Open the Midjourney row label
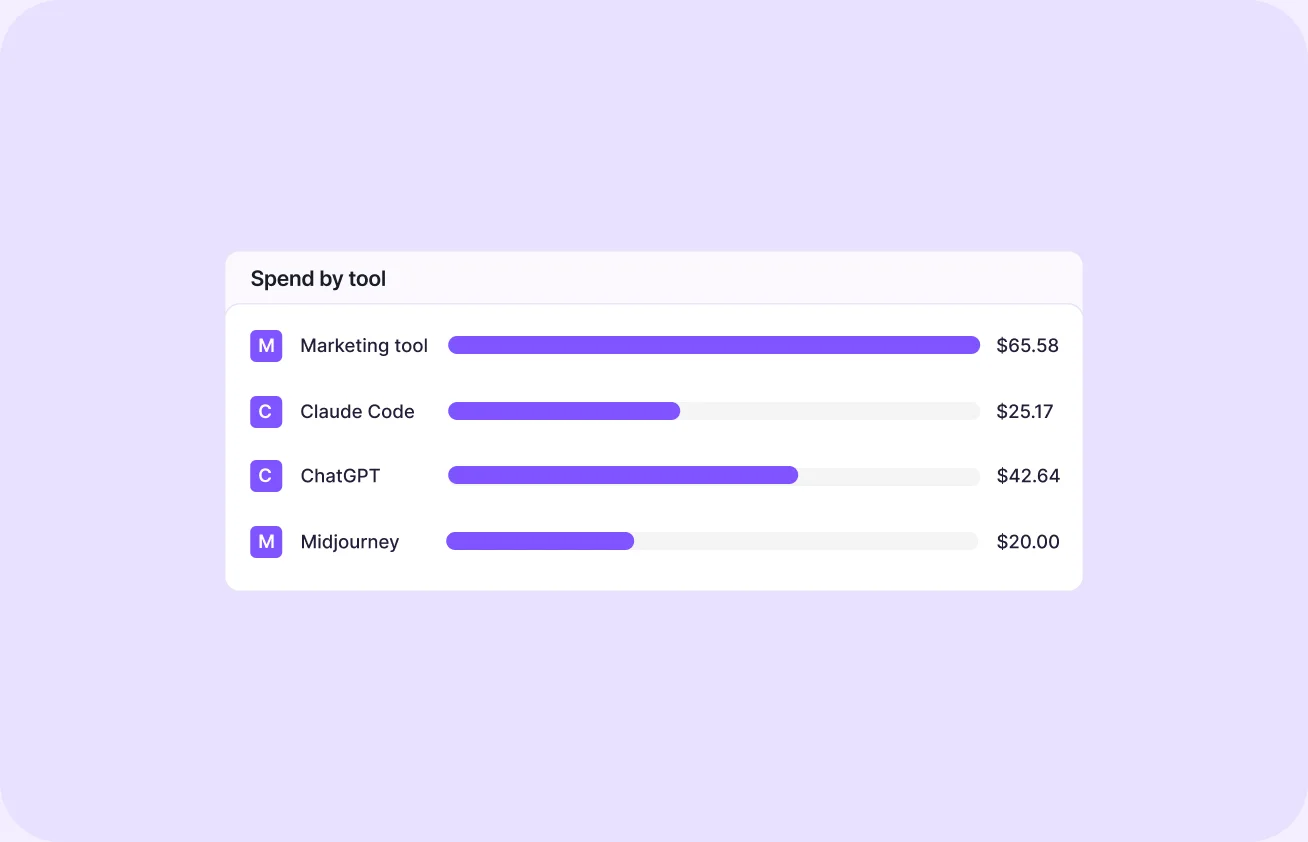This screenshot has width=1308, height=842. tap(349, 542)
